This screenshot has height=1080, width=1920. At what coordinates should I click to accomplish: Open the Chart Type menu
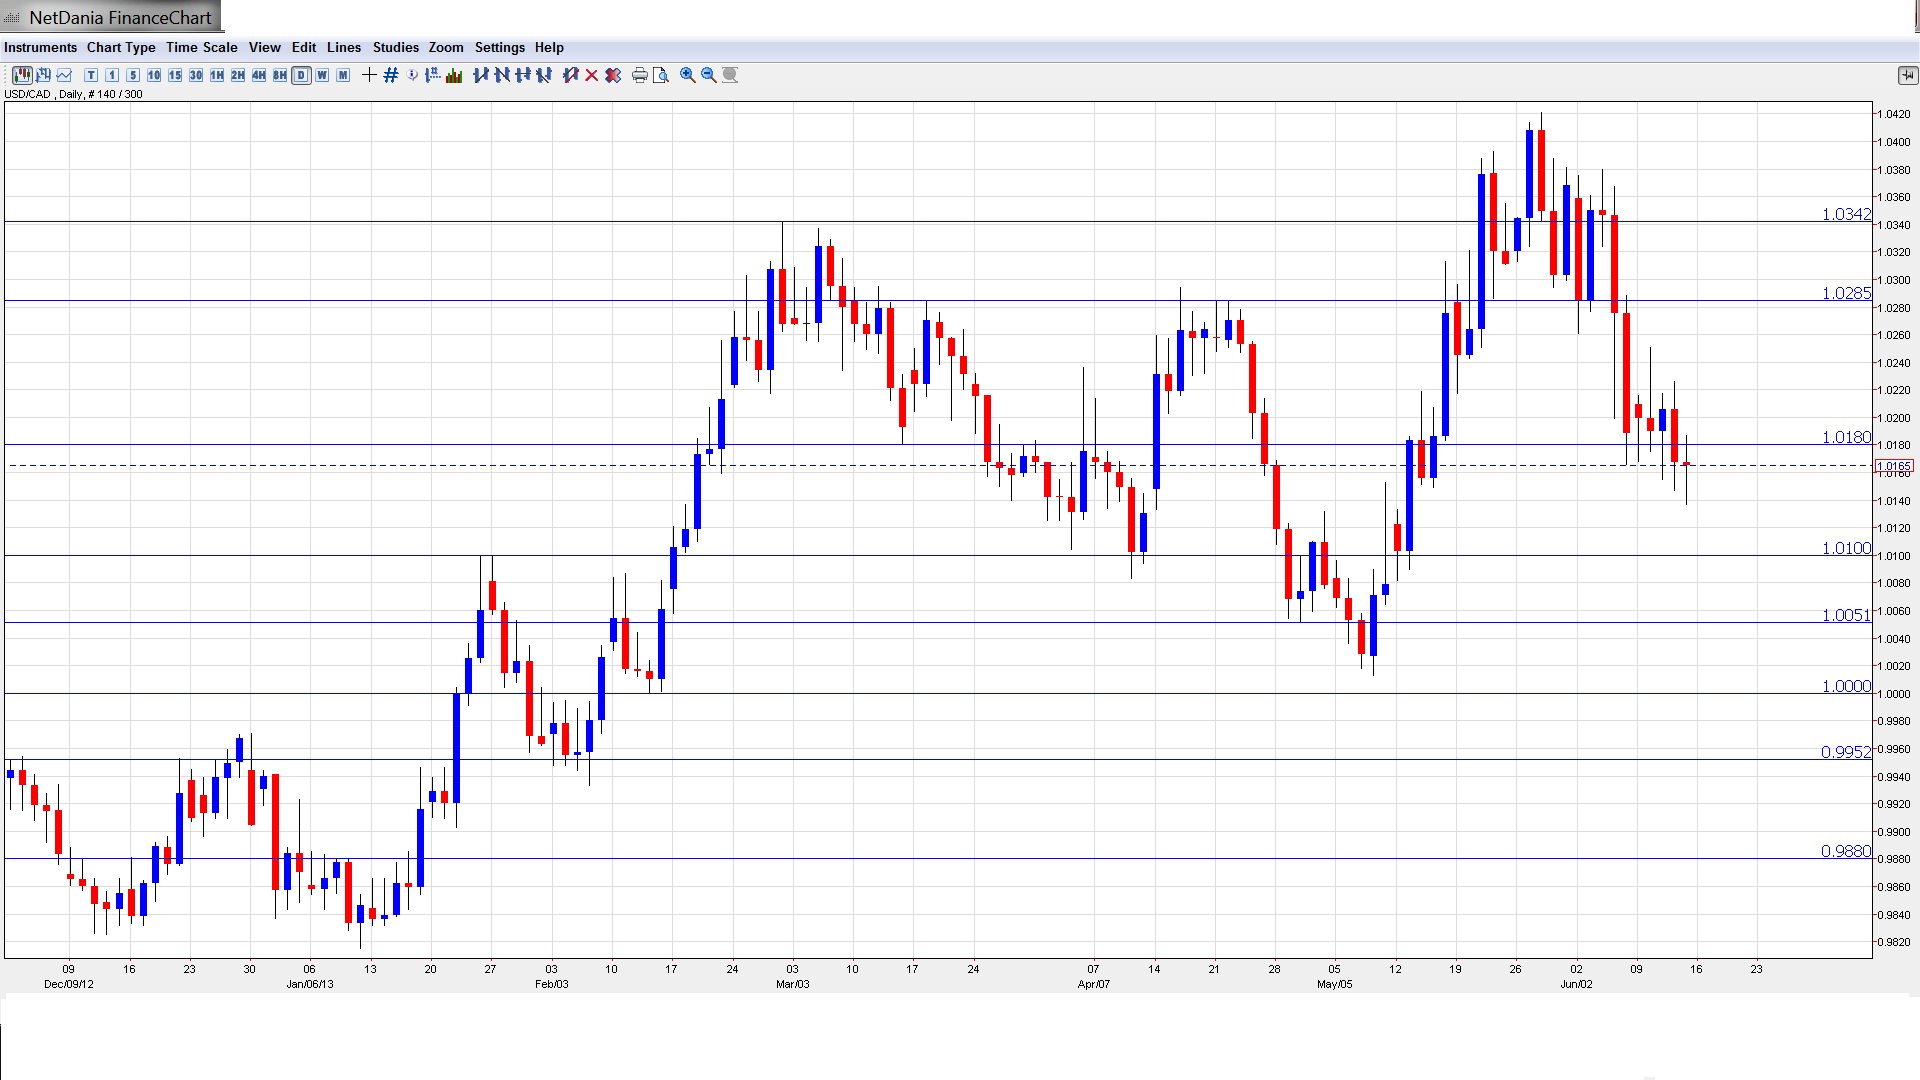coord(121,47)
